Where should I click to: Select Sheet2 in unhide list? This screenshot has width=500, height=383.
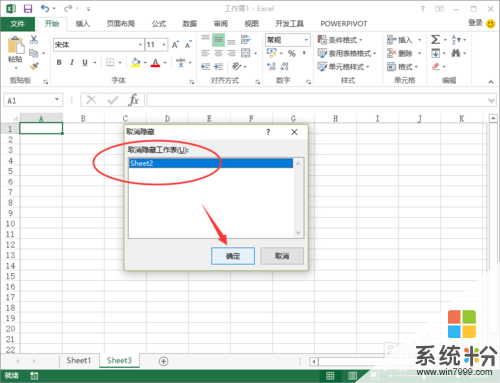click(x=211, y=163)
